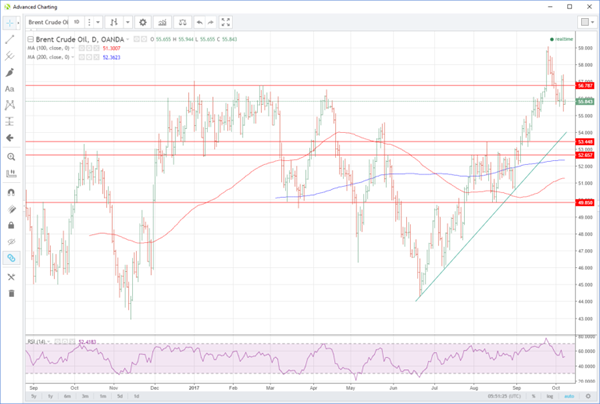Choose the text annotation tool
The height and width of the screenshot is (404, 600).
click(x=11, y=88)
